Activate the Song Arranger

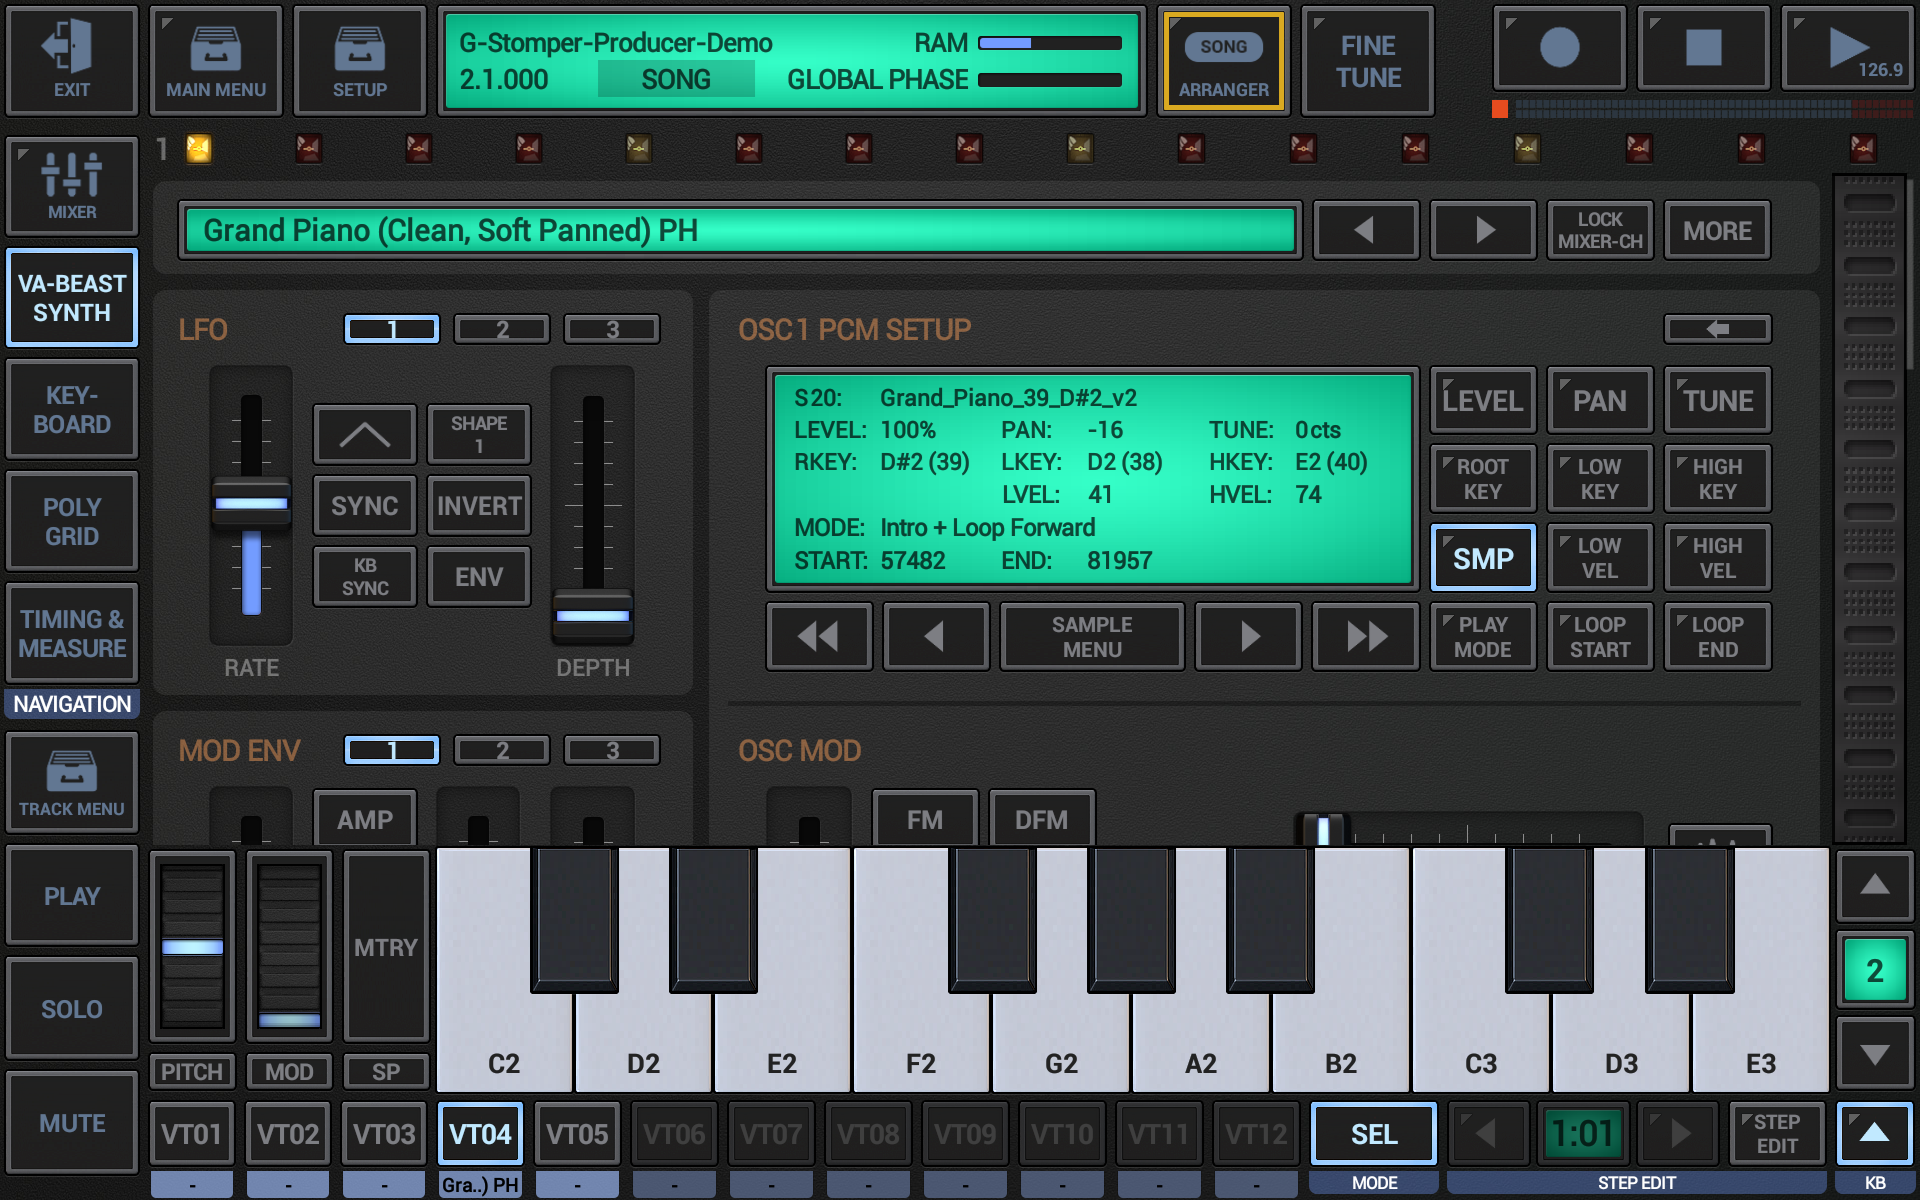[x=1224, y=60]
